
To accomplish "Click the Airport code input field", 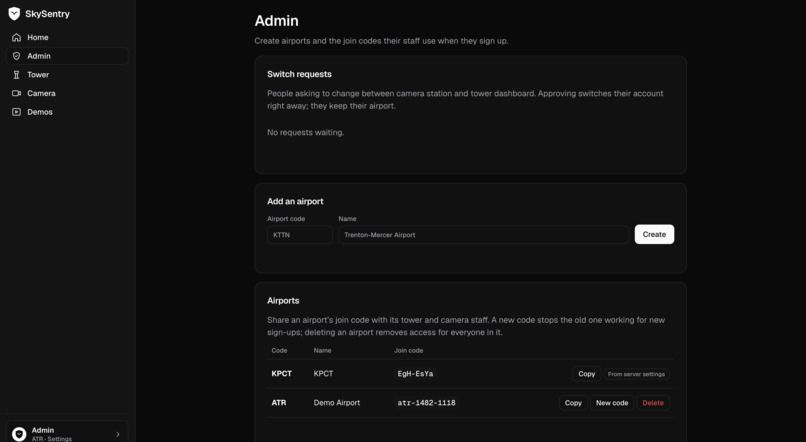I will tap(300, 234).
